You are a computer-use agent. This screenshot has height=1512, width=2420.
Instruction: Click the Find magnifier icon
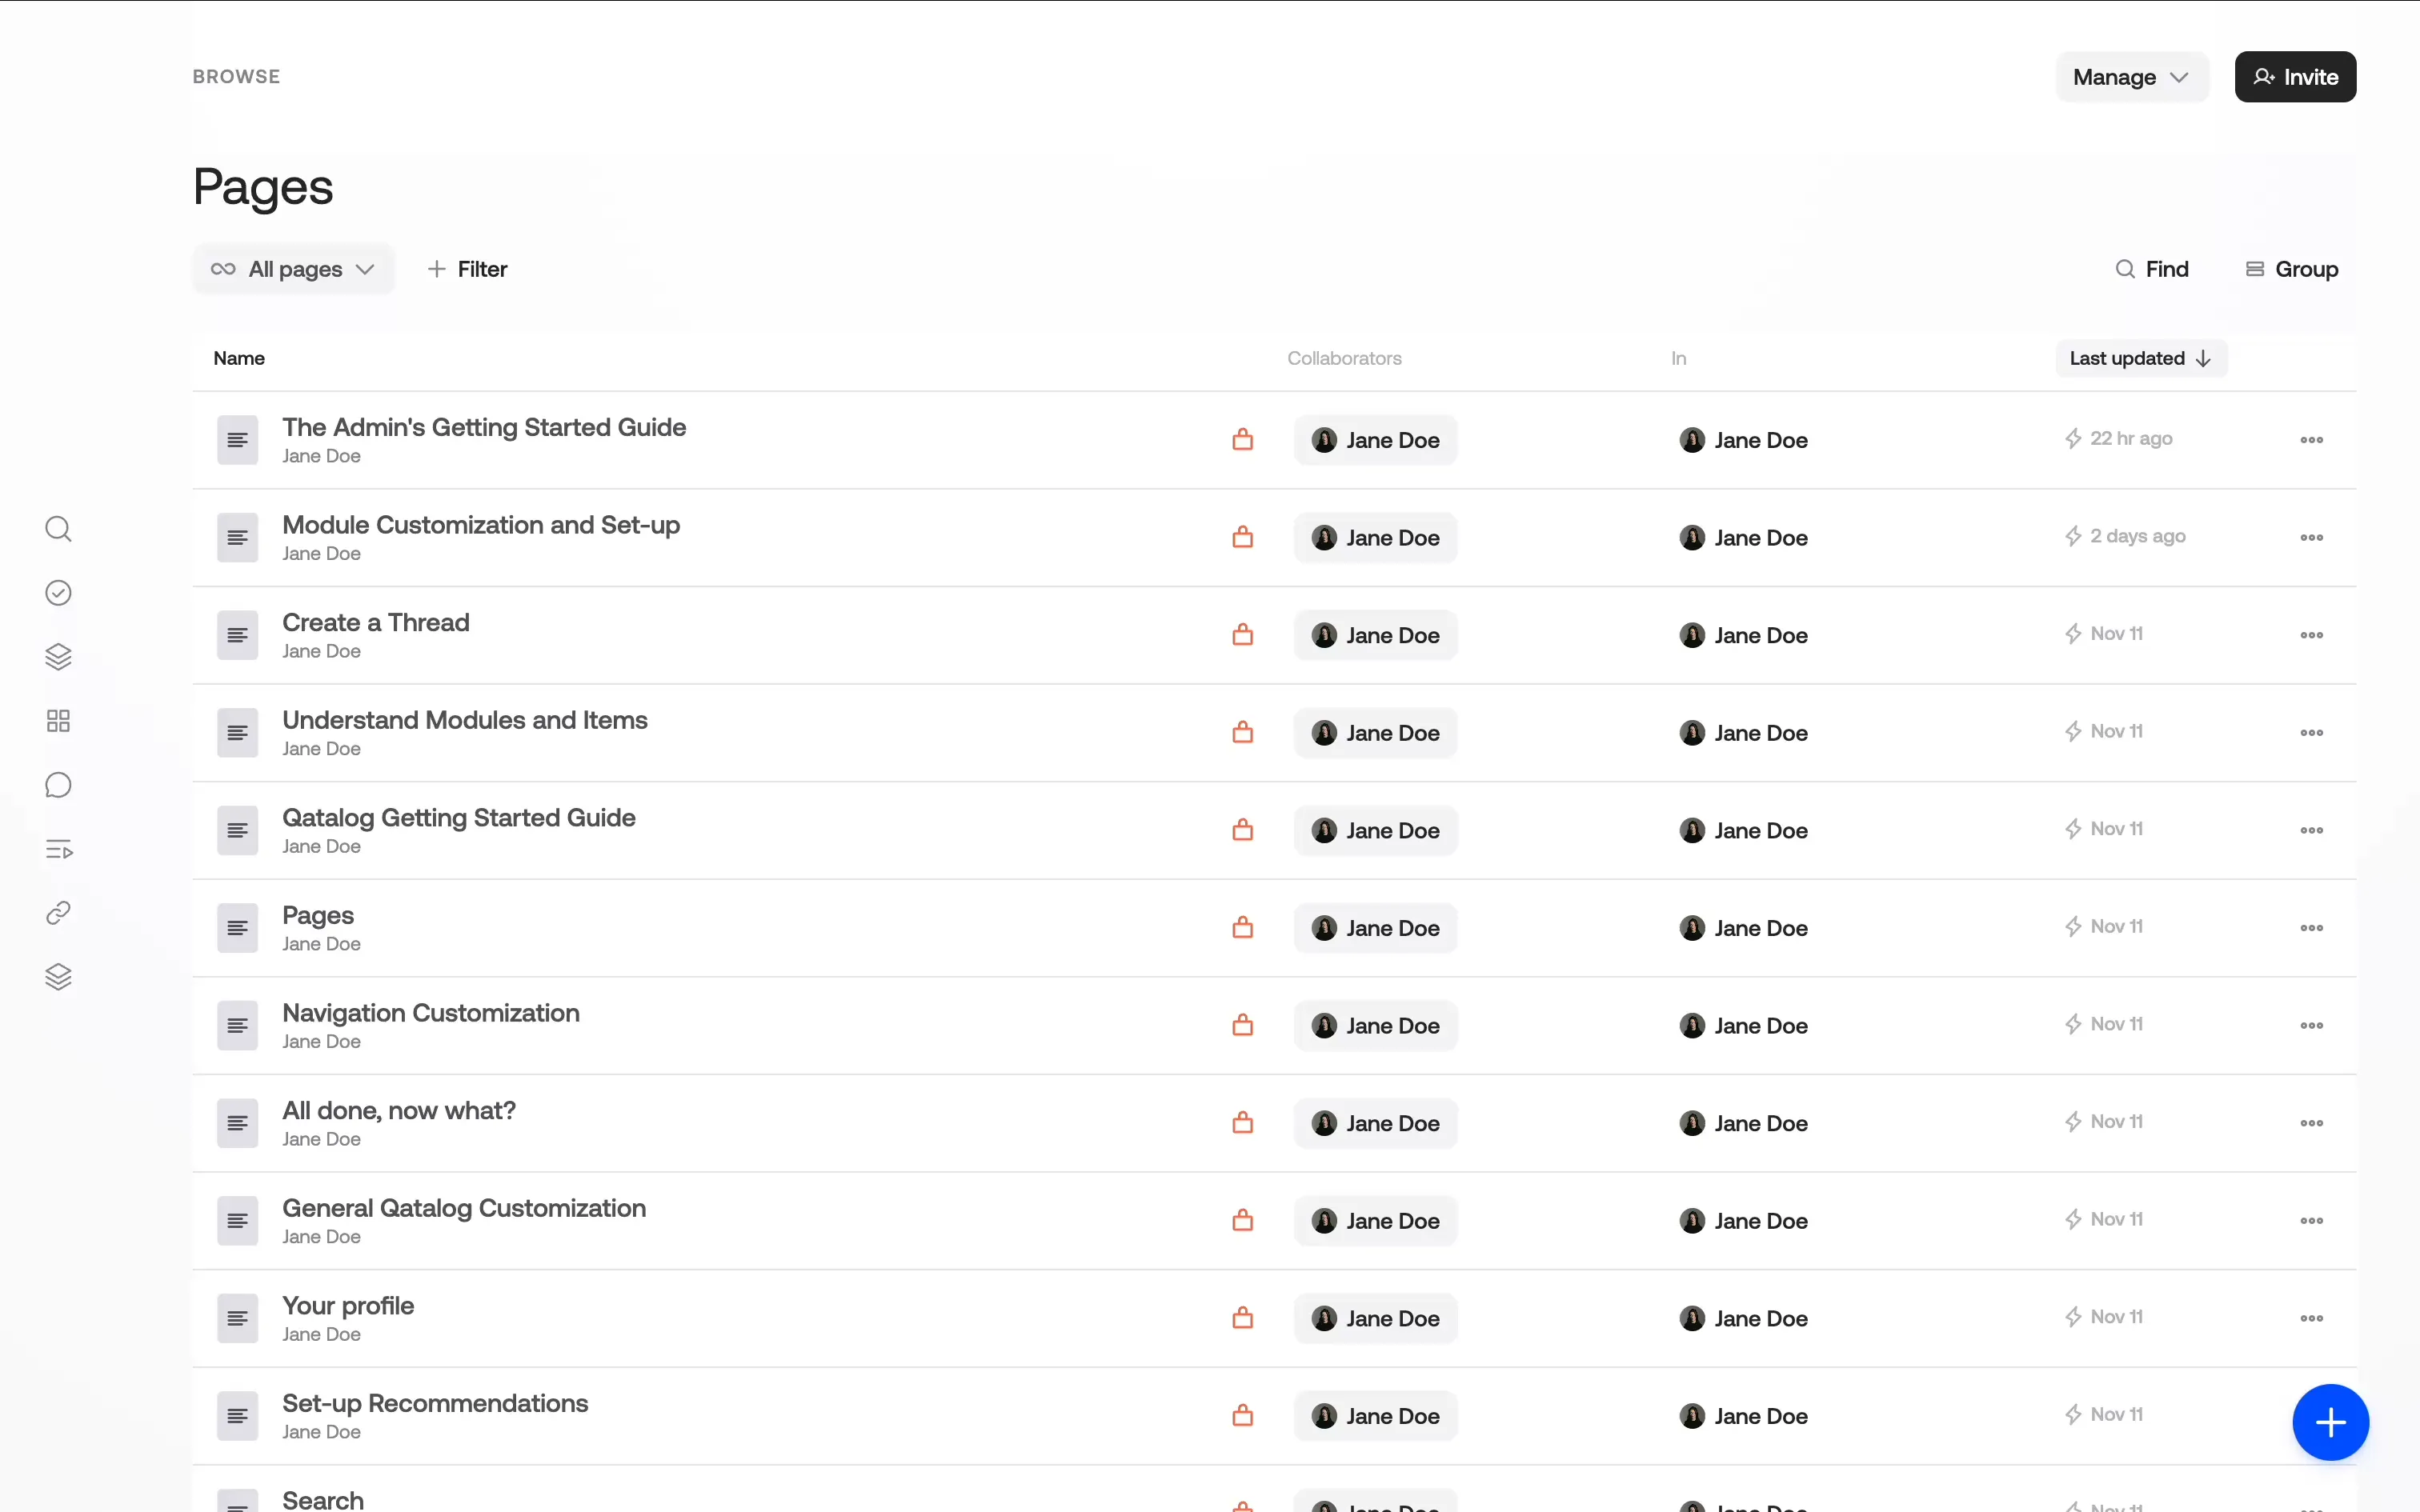(2125, 268)
